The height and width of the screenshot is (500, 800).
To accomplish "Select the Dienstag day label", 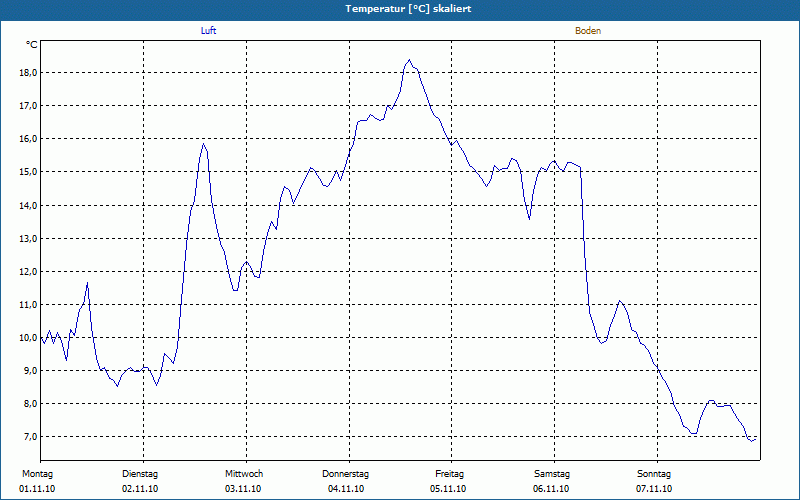I will pyautogui.click(x=140, y=474).
